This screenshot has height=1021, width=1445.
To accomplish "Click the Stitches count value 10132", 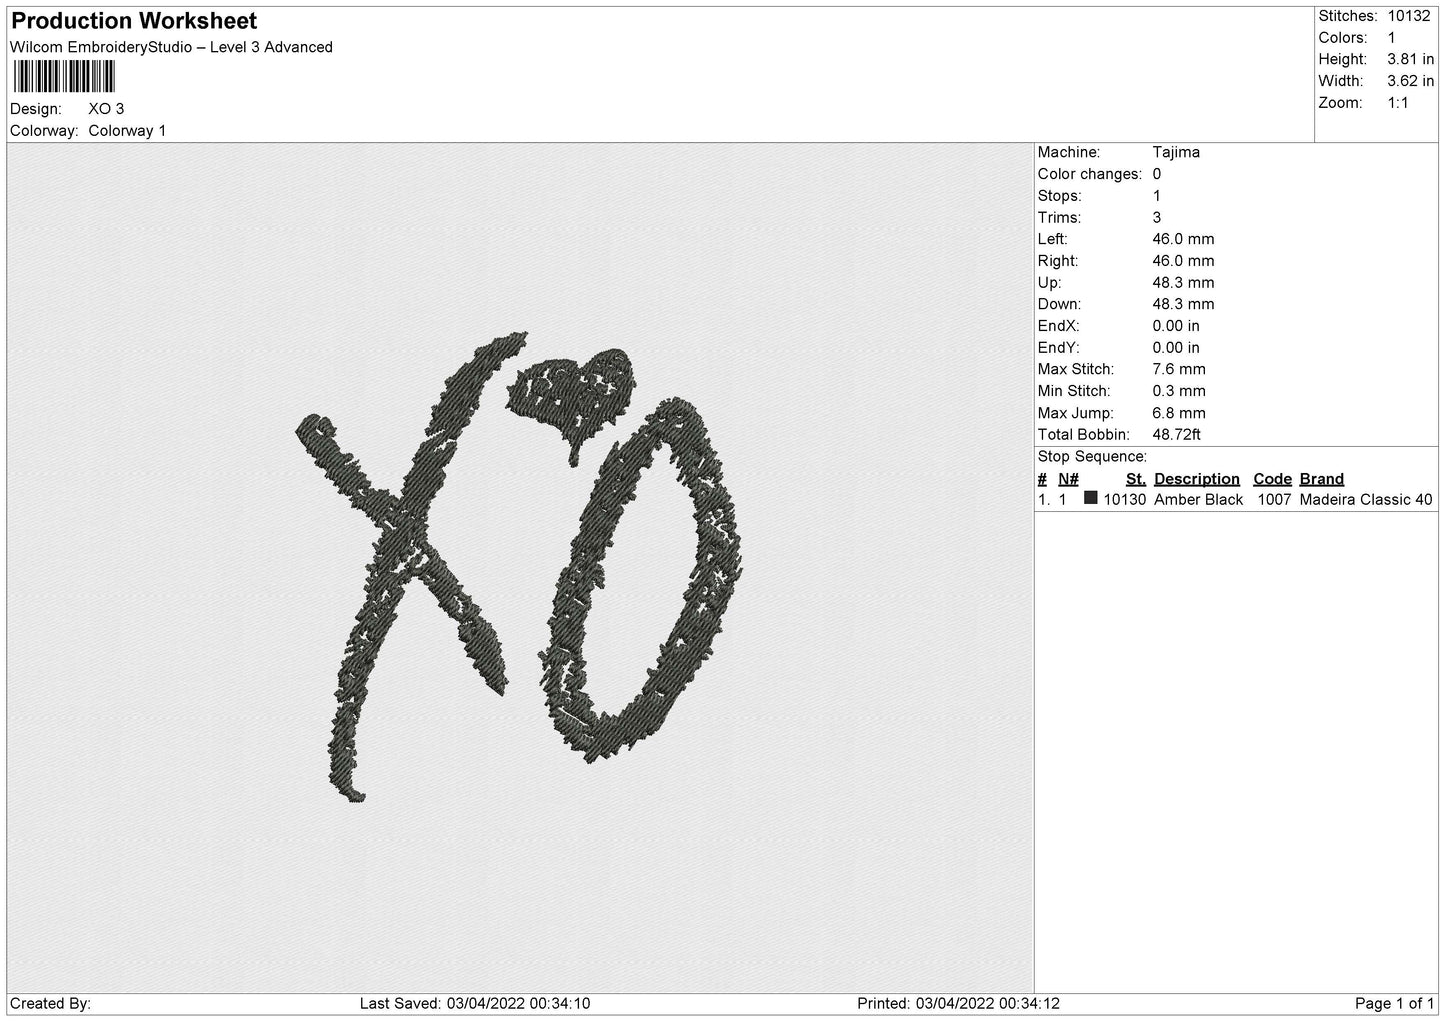I will [1408, 16].
